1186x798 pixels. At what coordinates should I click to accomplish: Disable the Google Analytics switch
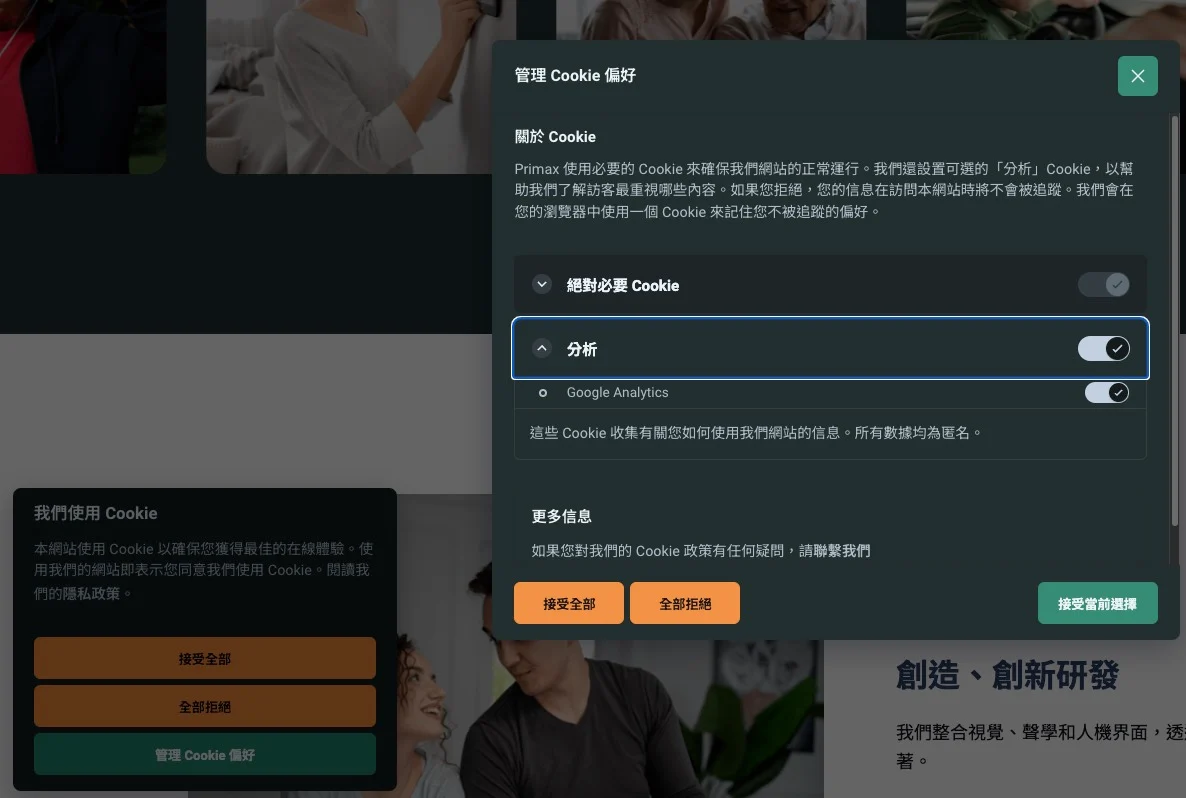tap(1106, 393)
